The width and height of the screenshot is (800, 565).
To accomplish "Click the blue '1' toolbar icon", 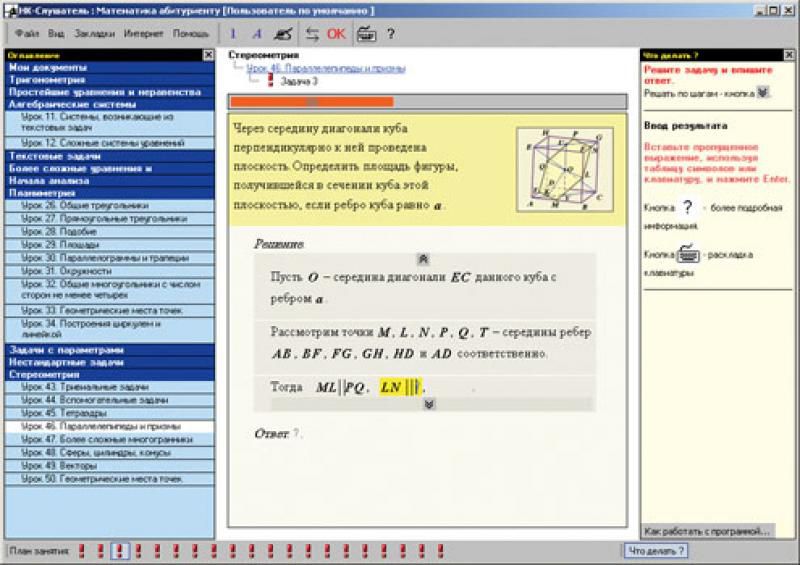I will click(x=232, y=33).
